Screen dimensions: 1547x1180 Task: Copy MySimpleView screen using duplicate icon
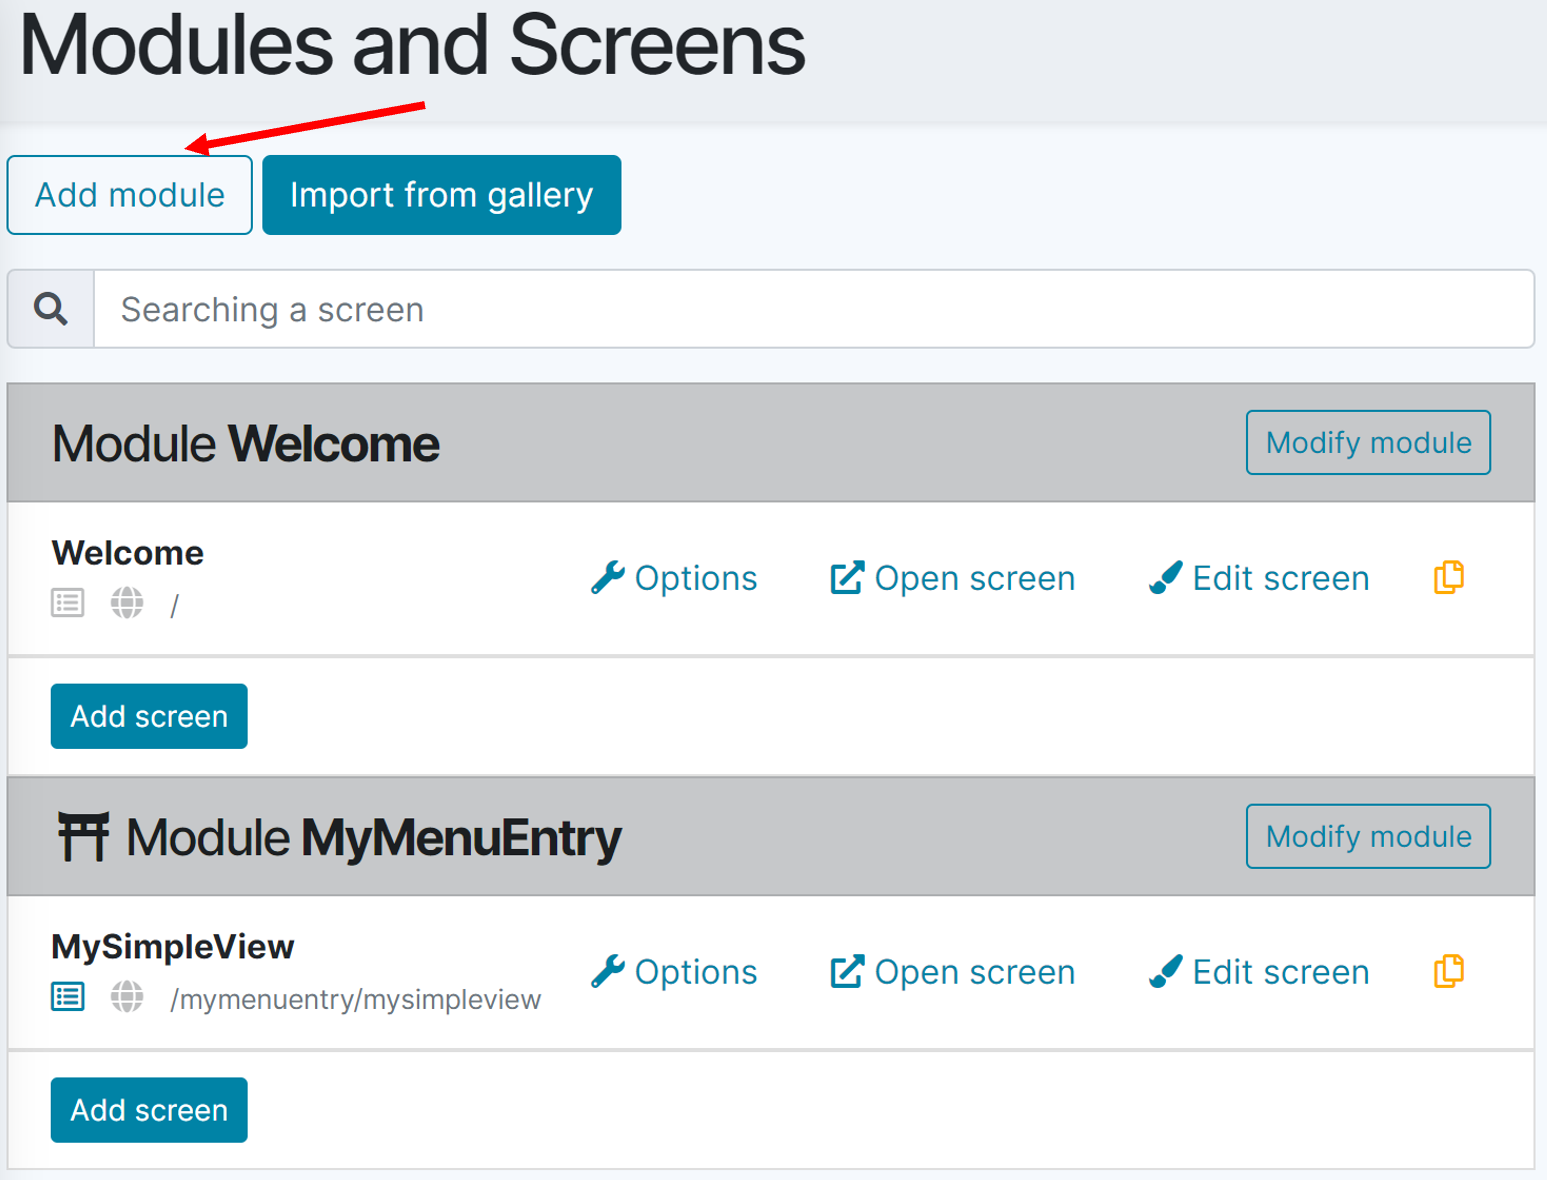(1448, 971)
